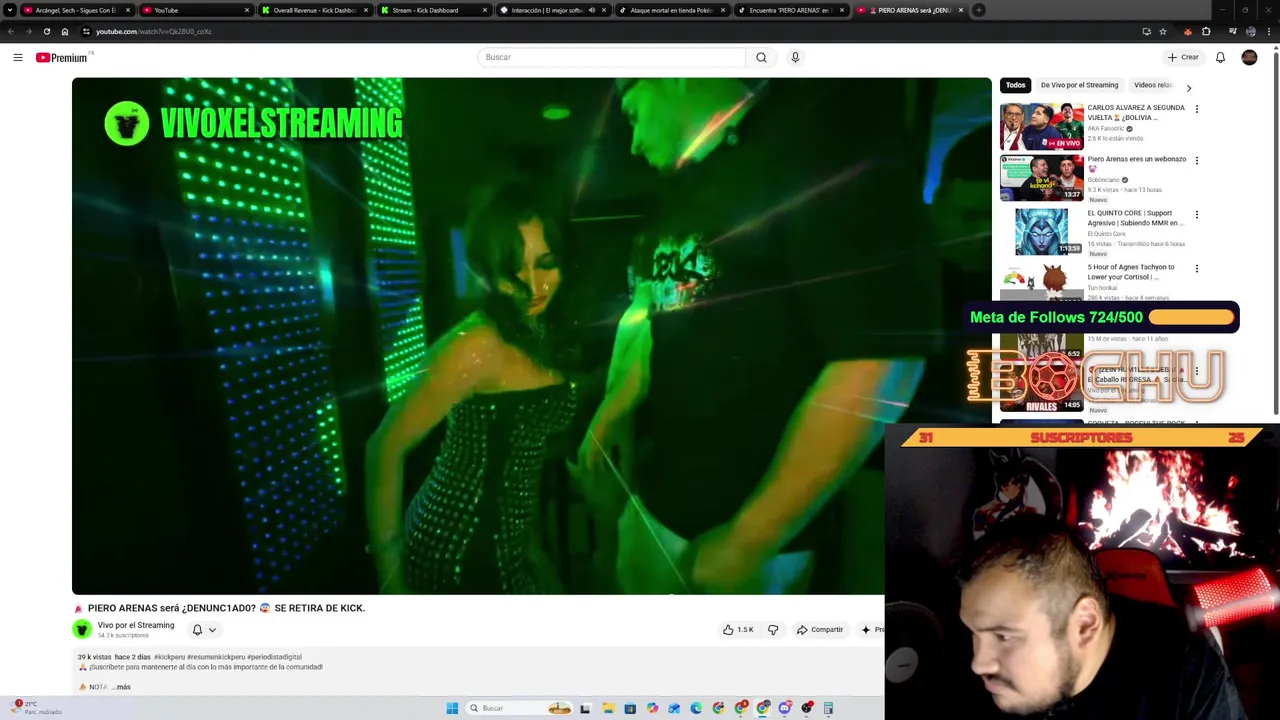Focus the Buscar search field in YouTube
The height and width of the screenshot is (720, 1280).
click(611, 57)
